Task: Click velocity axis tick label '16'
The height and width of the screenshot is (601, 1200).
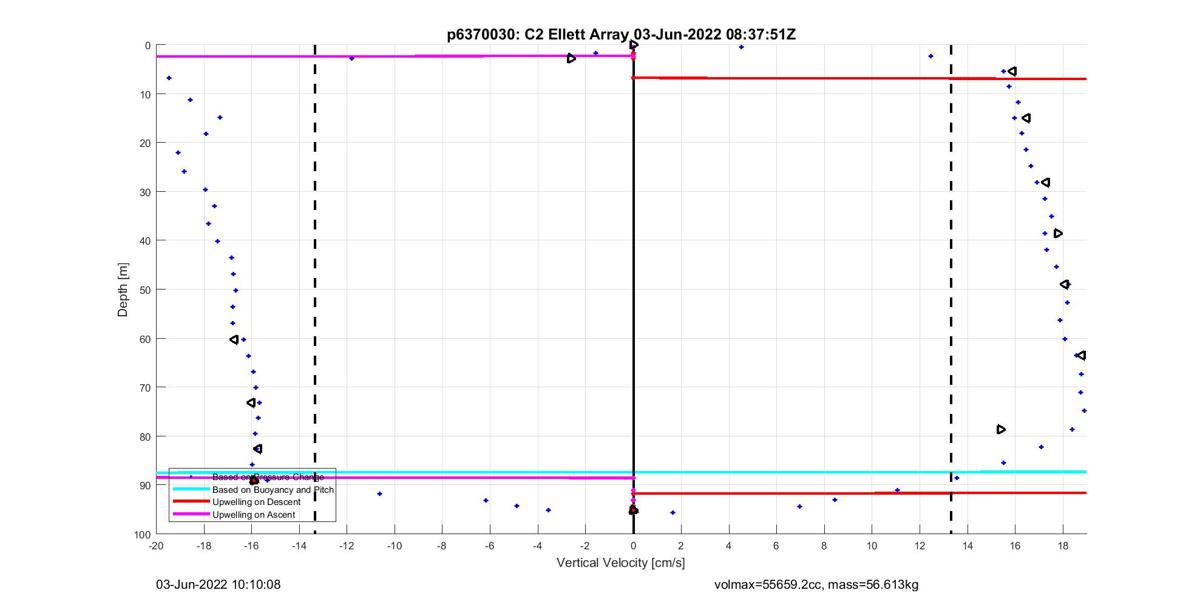Action: click(1016, 547)
